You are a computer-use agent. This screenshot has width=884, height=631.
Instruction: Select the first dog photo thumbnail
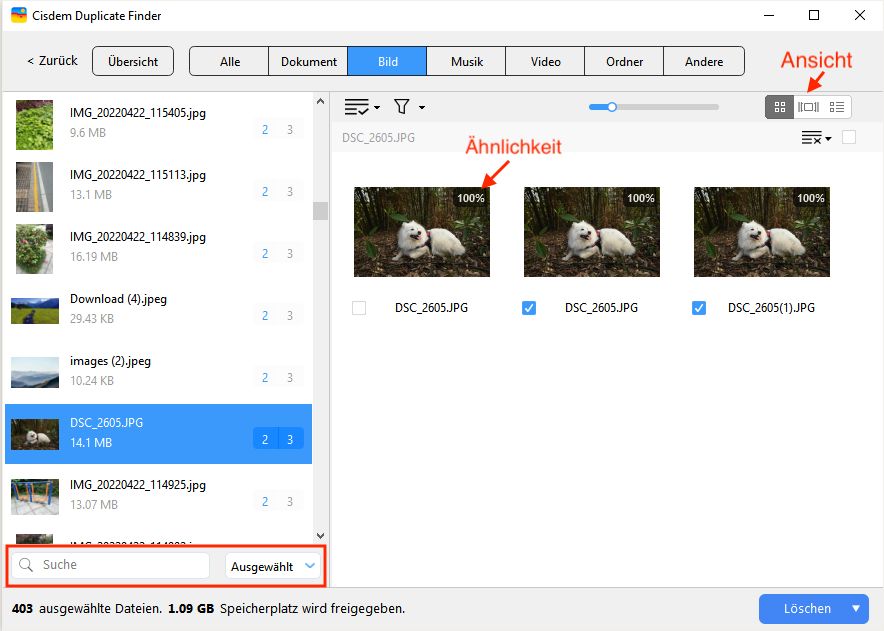point(422,232)
